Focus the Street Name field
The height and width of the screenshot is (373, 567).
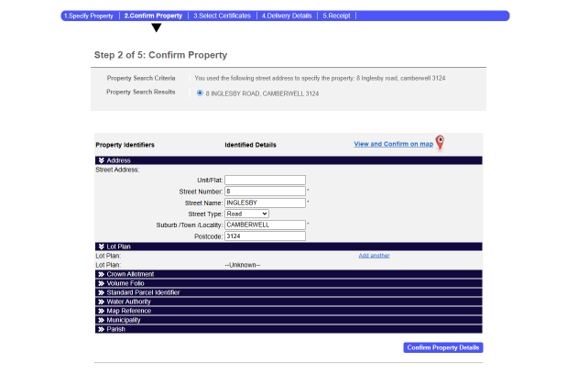click(x=265, y=203)
